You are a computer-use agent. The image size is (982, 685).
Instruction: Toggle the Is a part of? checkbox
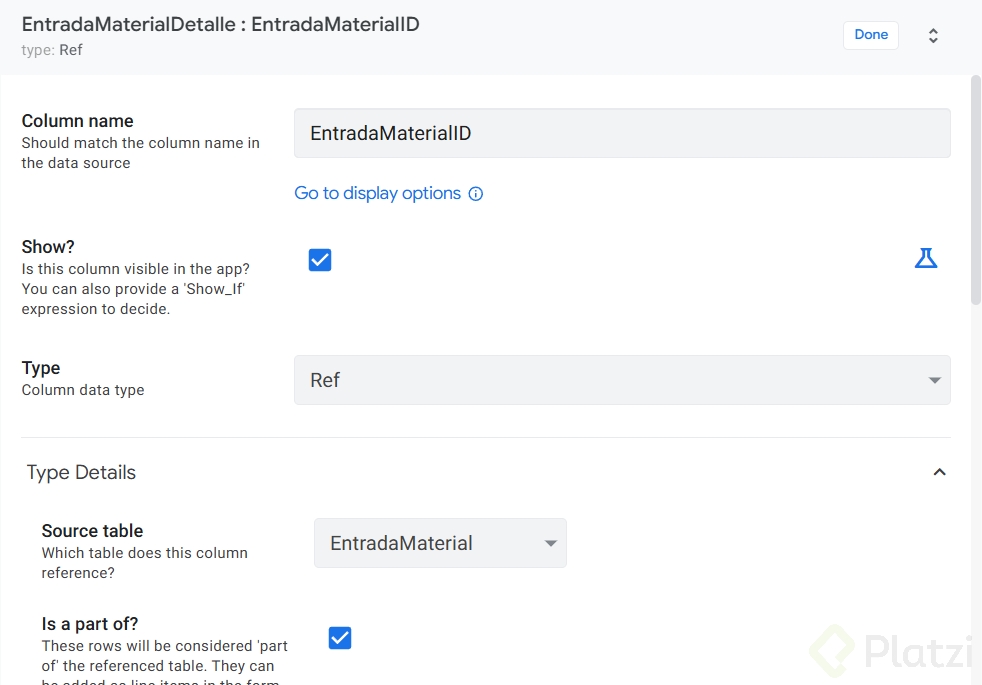(340, 638)
